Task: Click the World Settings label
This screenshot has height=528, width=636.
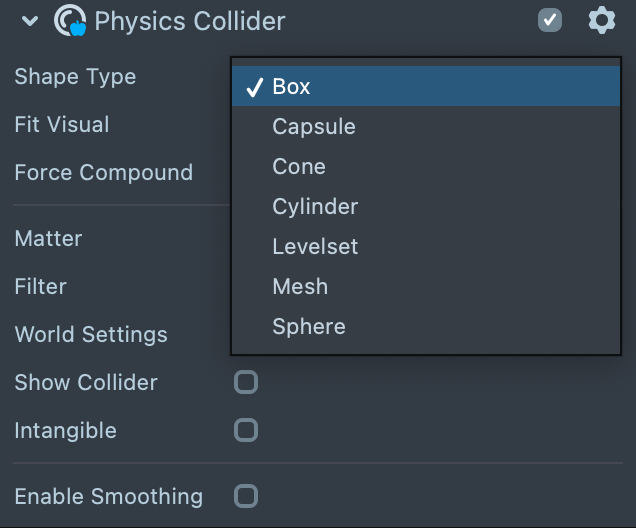Action: click(x=91, y=335)
